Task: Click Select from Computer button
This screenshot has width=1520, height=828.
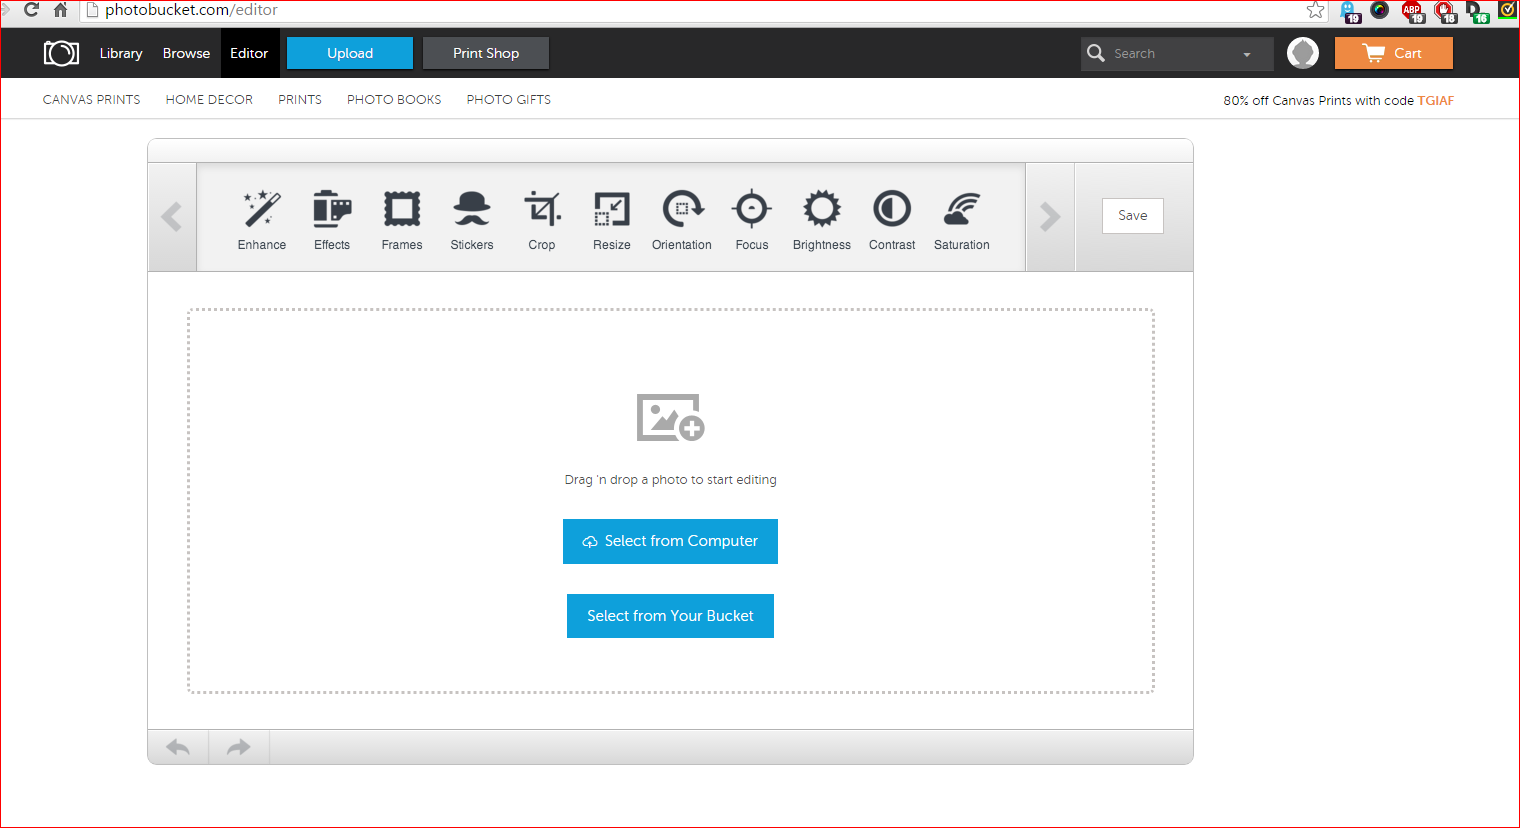Action: coord(670,541)
